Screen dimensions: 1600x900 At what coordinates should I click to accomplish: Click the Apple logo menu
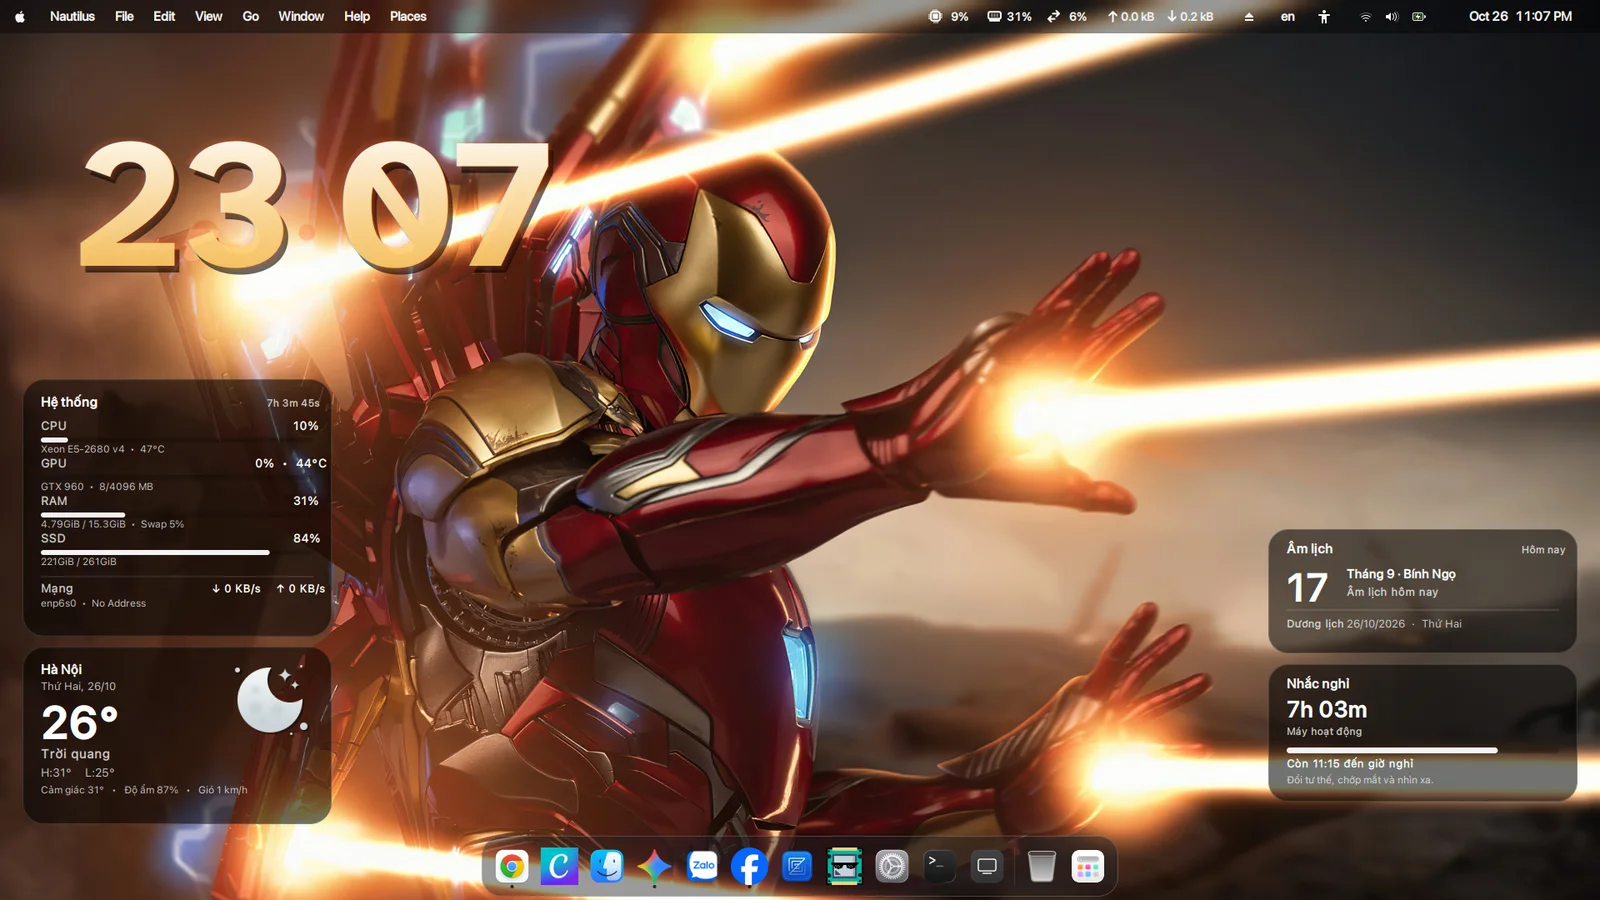click(x=19, y=16)
